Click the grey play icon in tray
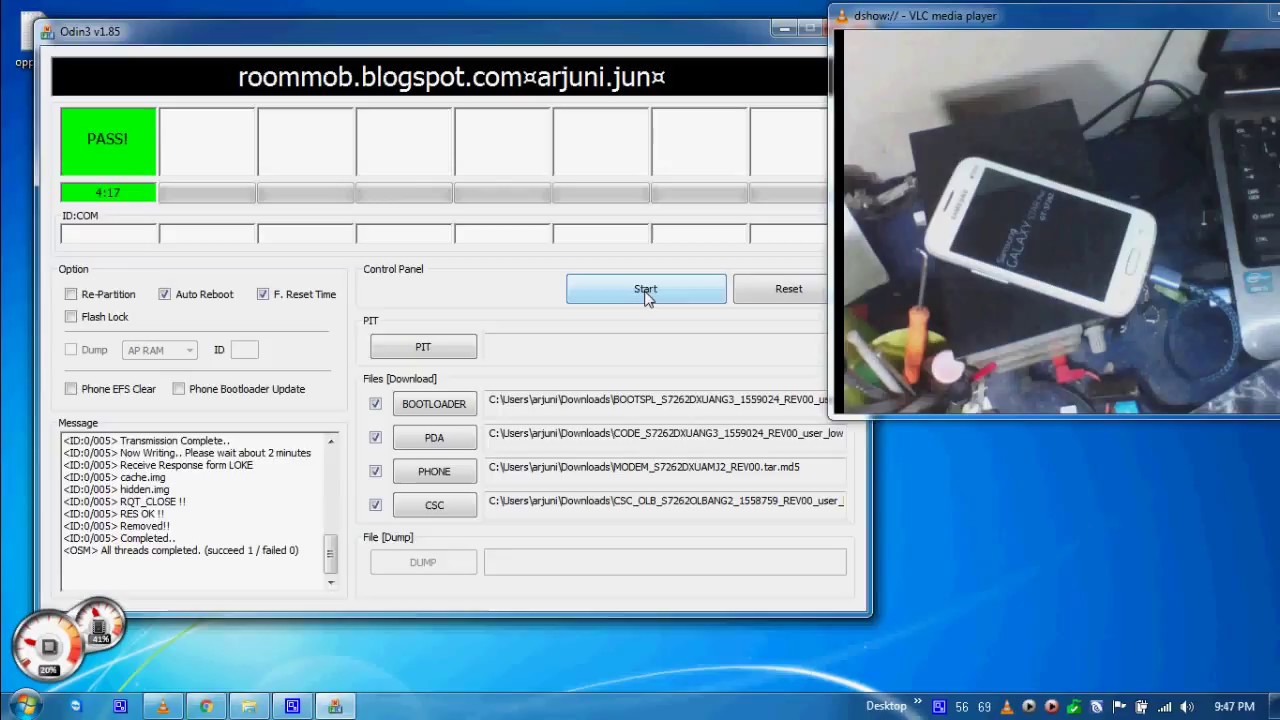Image resolution: width=1280 pixels, height=720 pixels. coord(1029,707)
